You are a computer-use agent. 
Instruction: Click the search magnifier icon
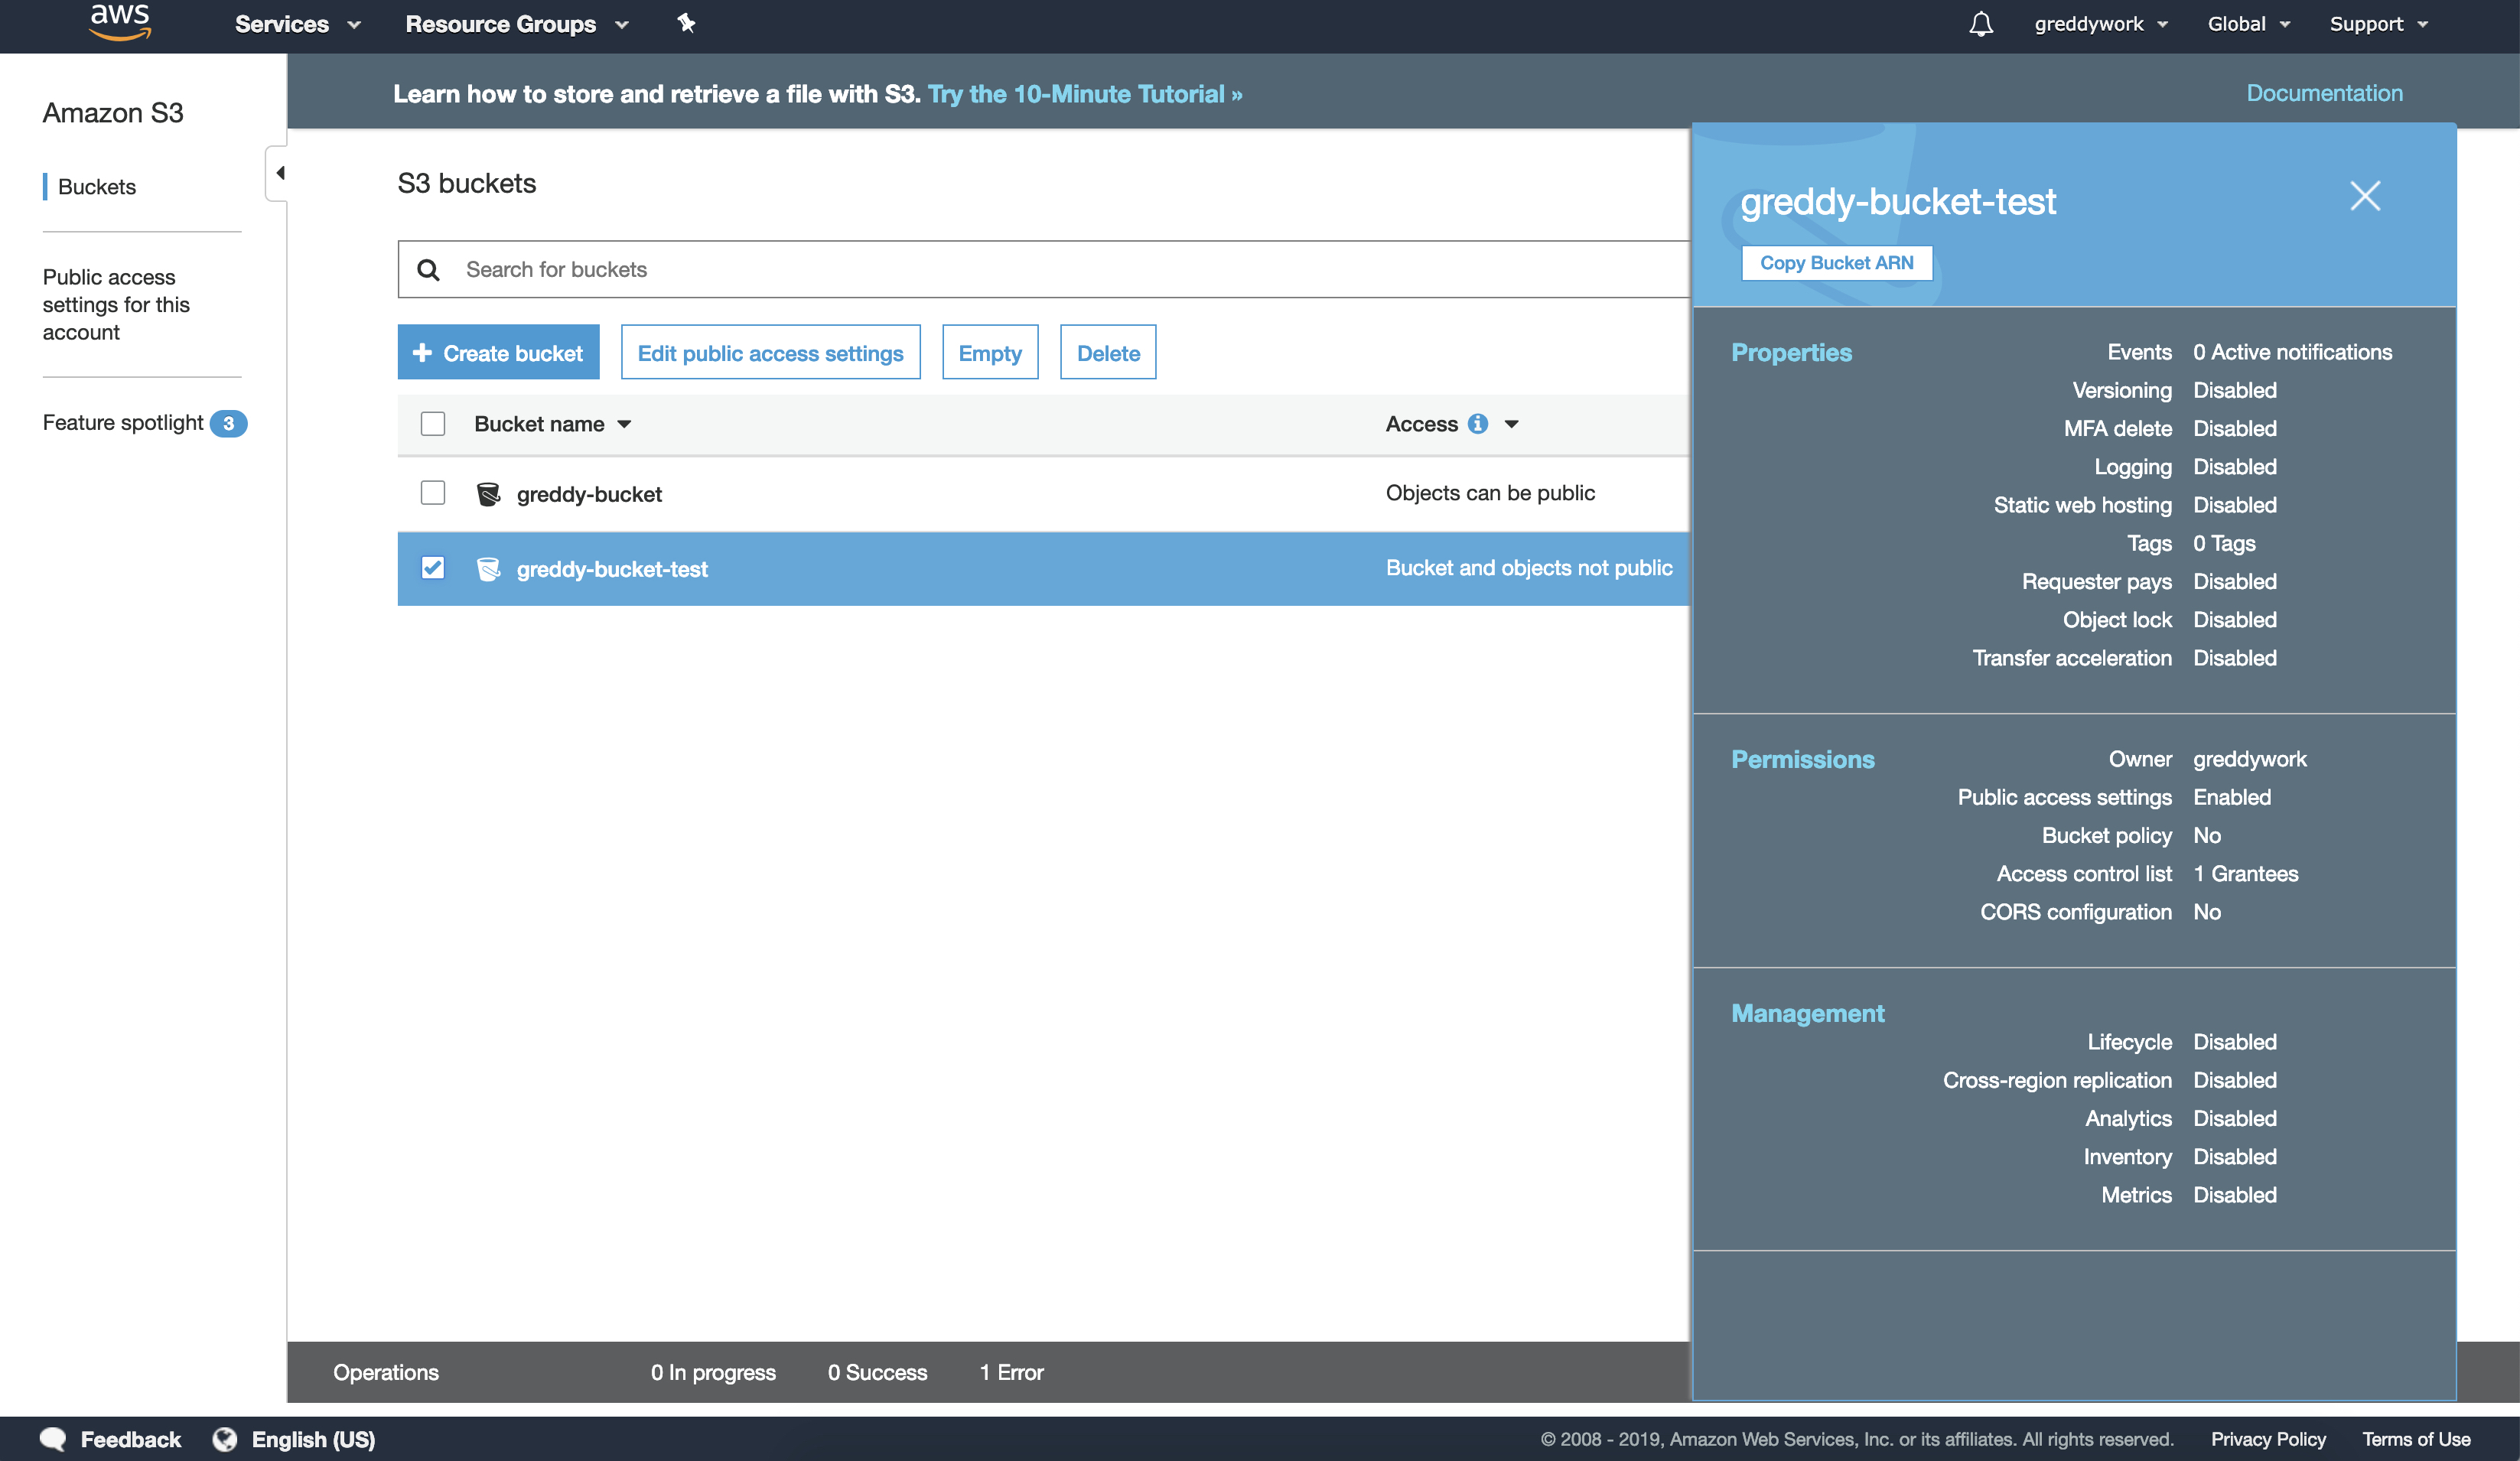click(429, 270)
